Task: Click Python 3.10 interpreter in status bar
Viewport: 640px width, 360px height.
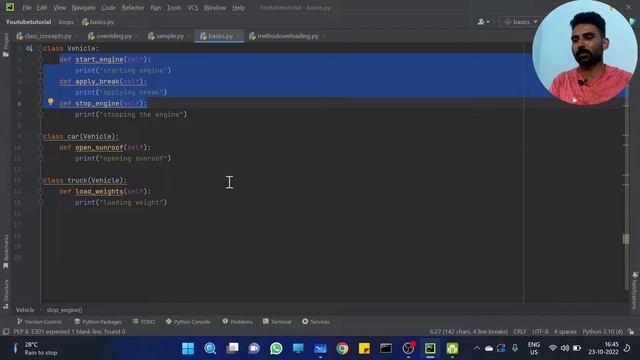Action: coord(602,332)
